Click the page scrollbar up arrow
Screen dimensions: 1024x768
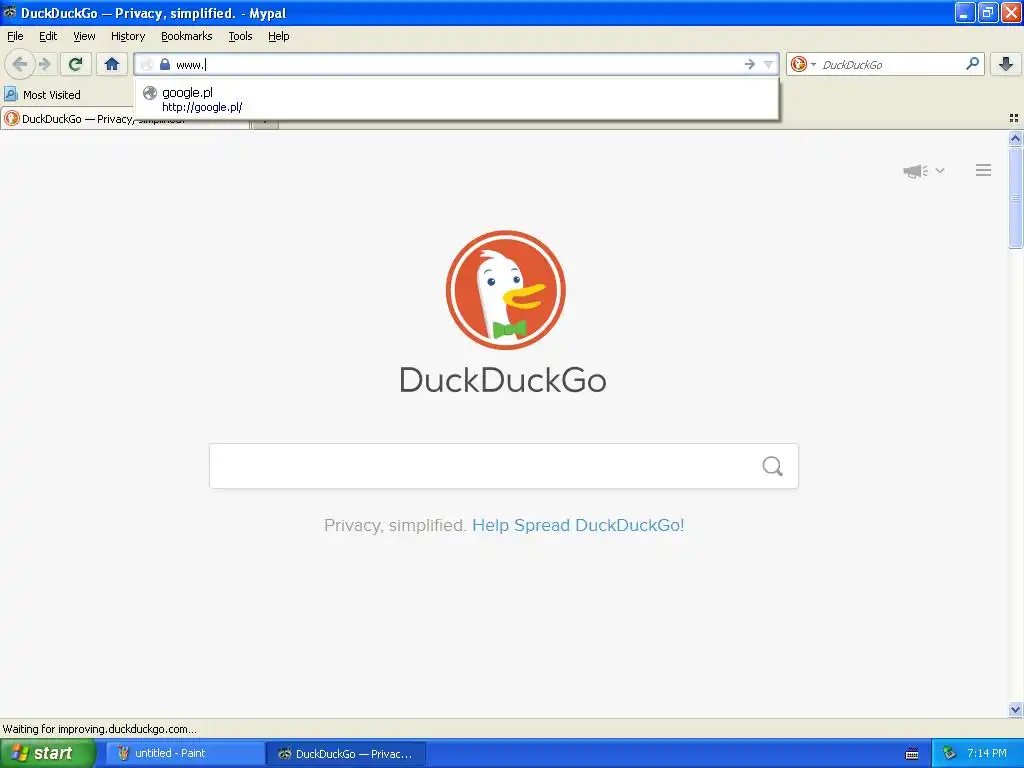click(1015, 138)
